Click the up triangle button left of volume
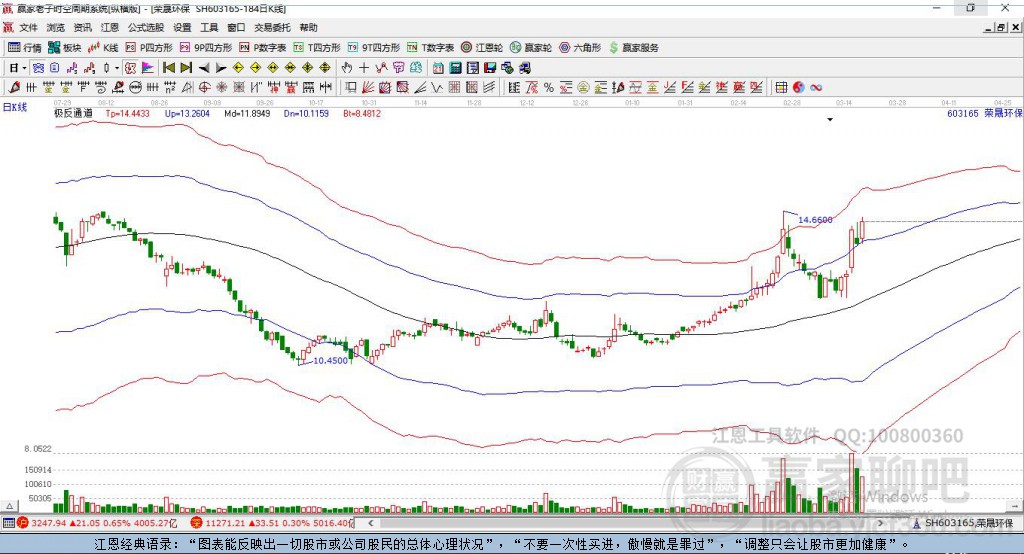The width and height of the screenshot is (1024, 554). click(10, 506)
